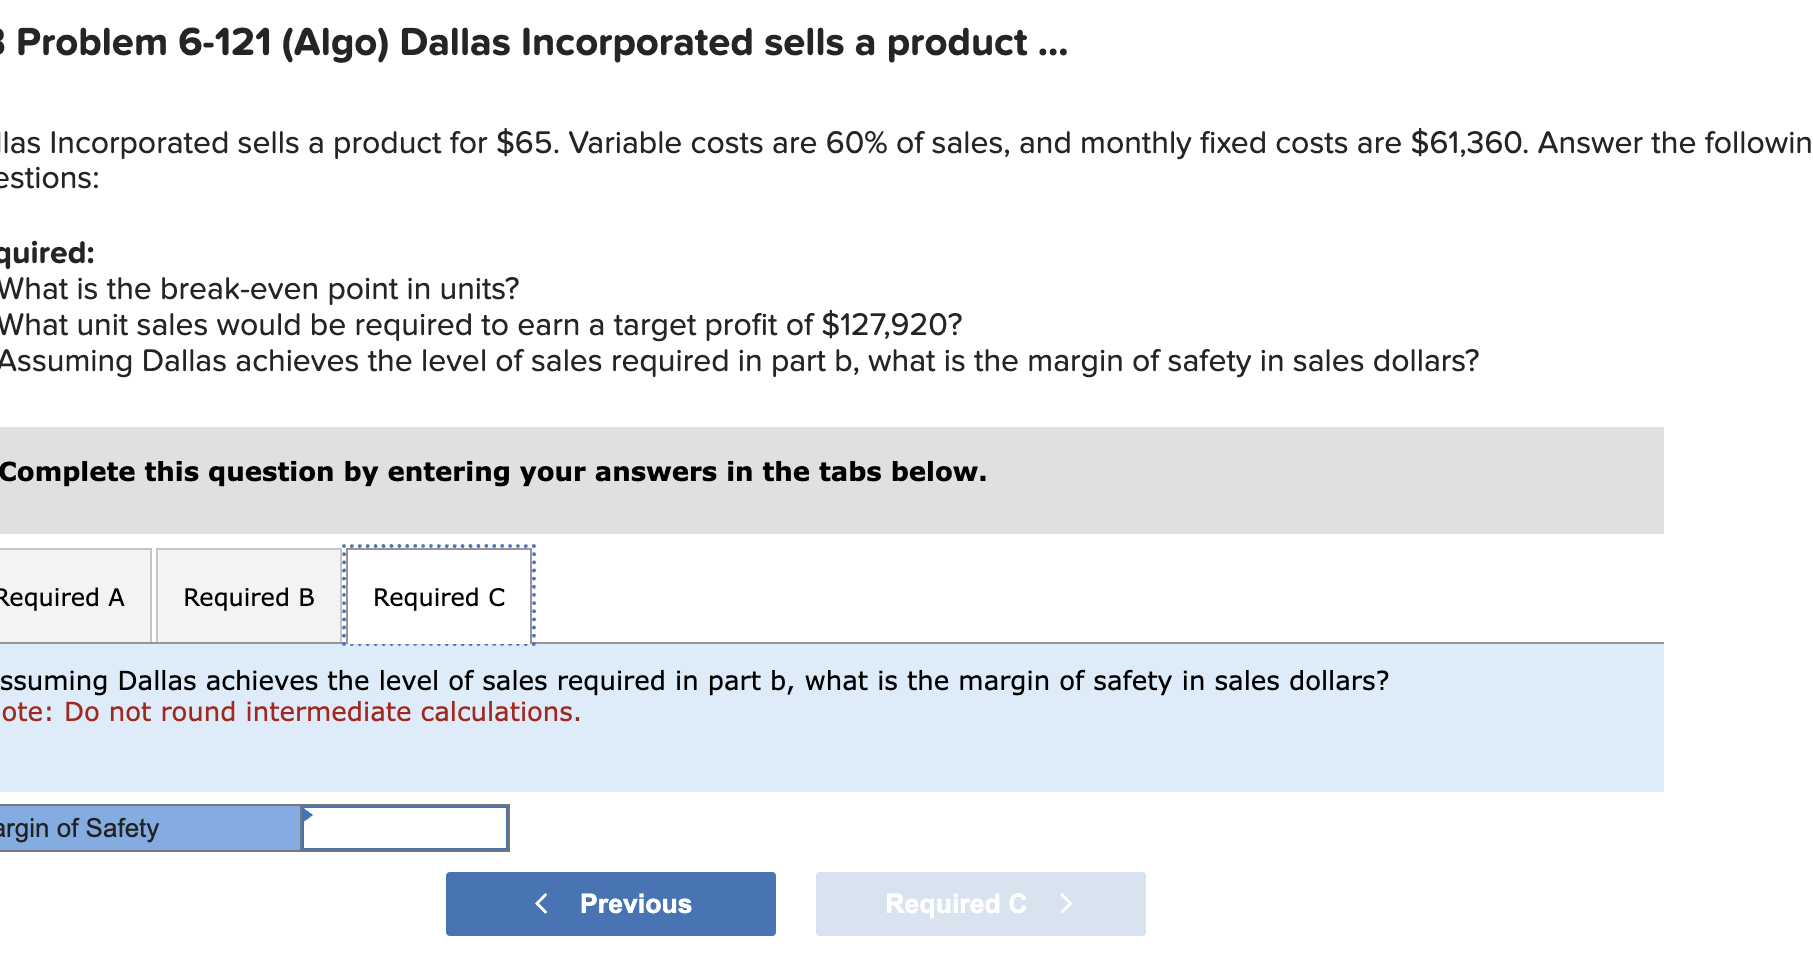Image resolution: width=1813 pixels, height=964 pixels.
Task: Click the left chevron on the Previous button
Action: tap(541, 903)
